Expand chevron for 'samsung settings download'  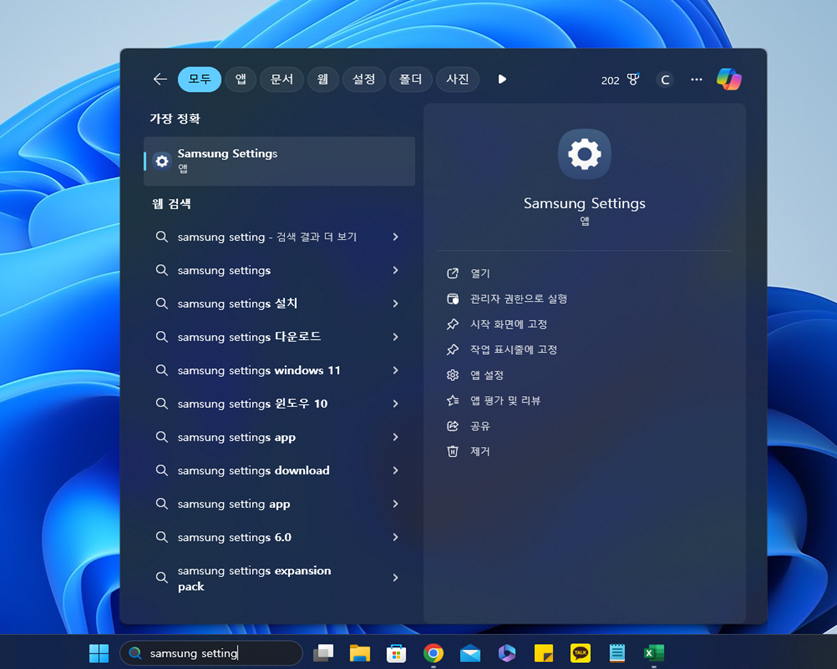pyautogui.click(x=396, y=470)
